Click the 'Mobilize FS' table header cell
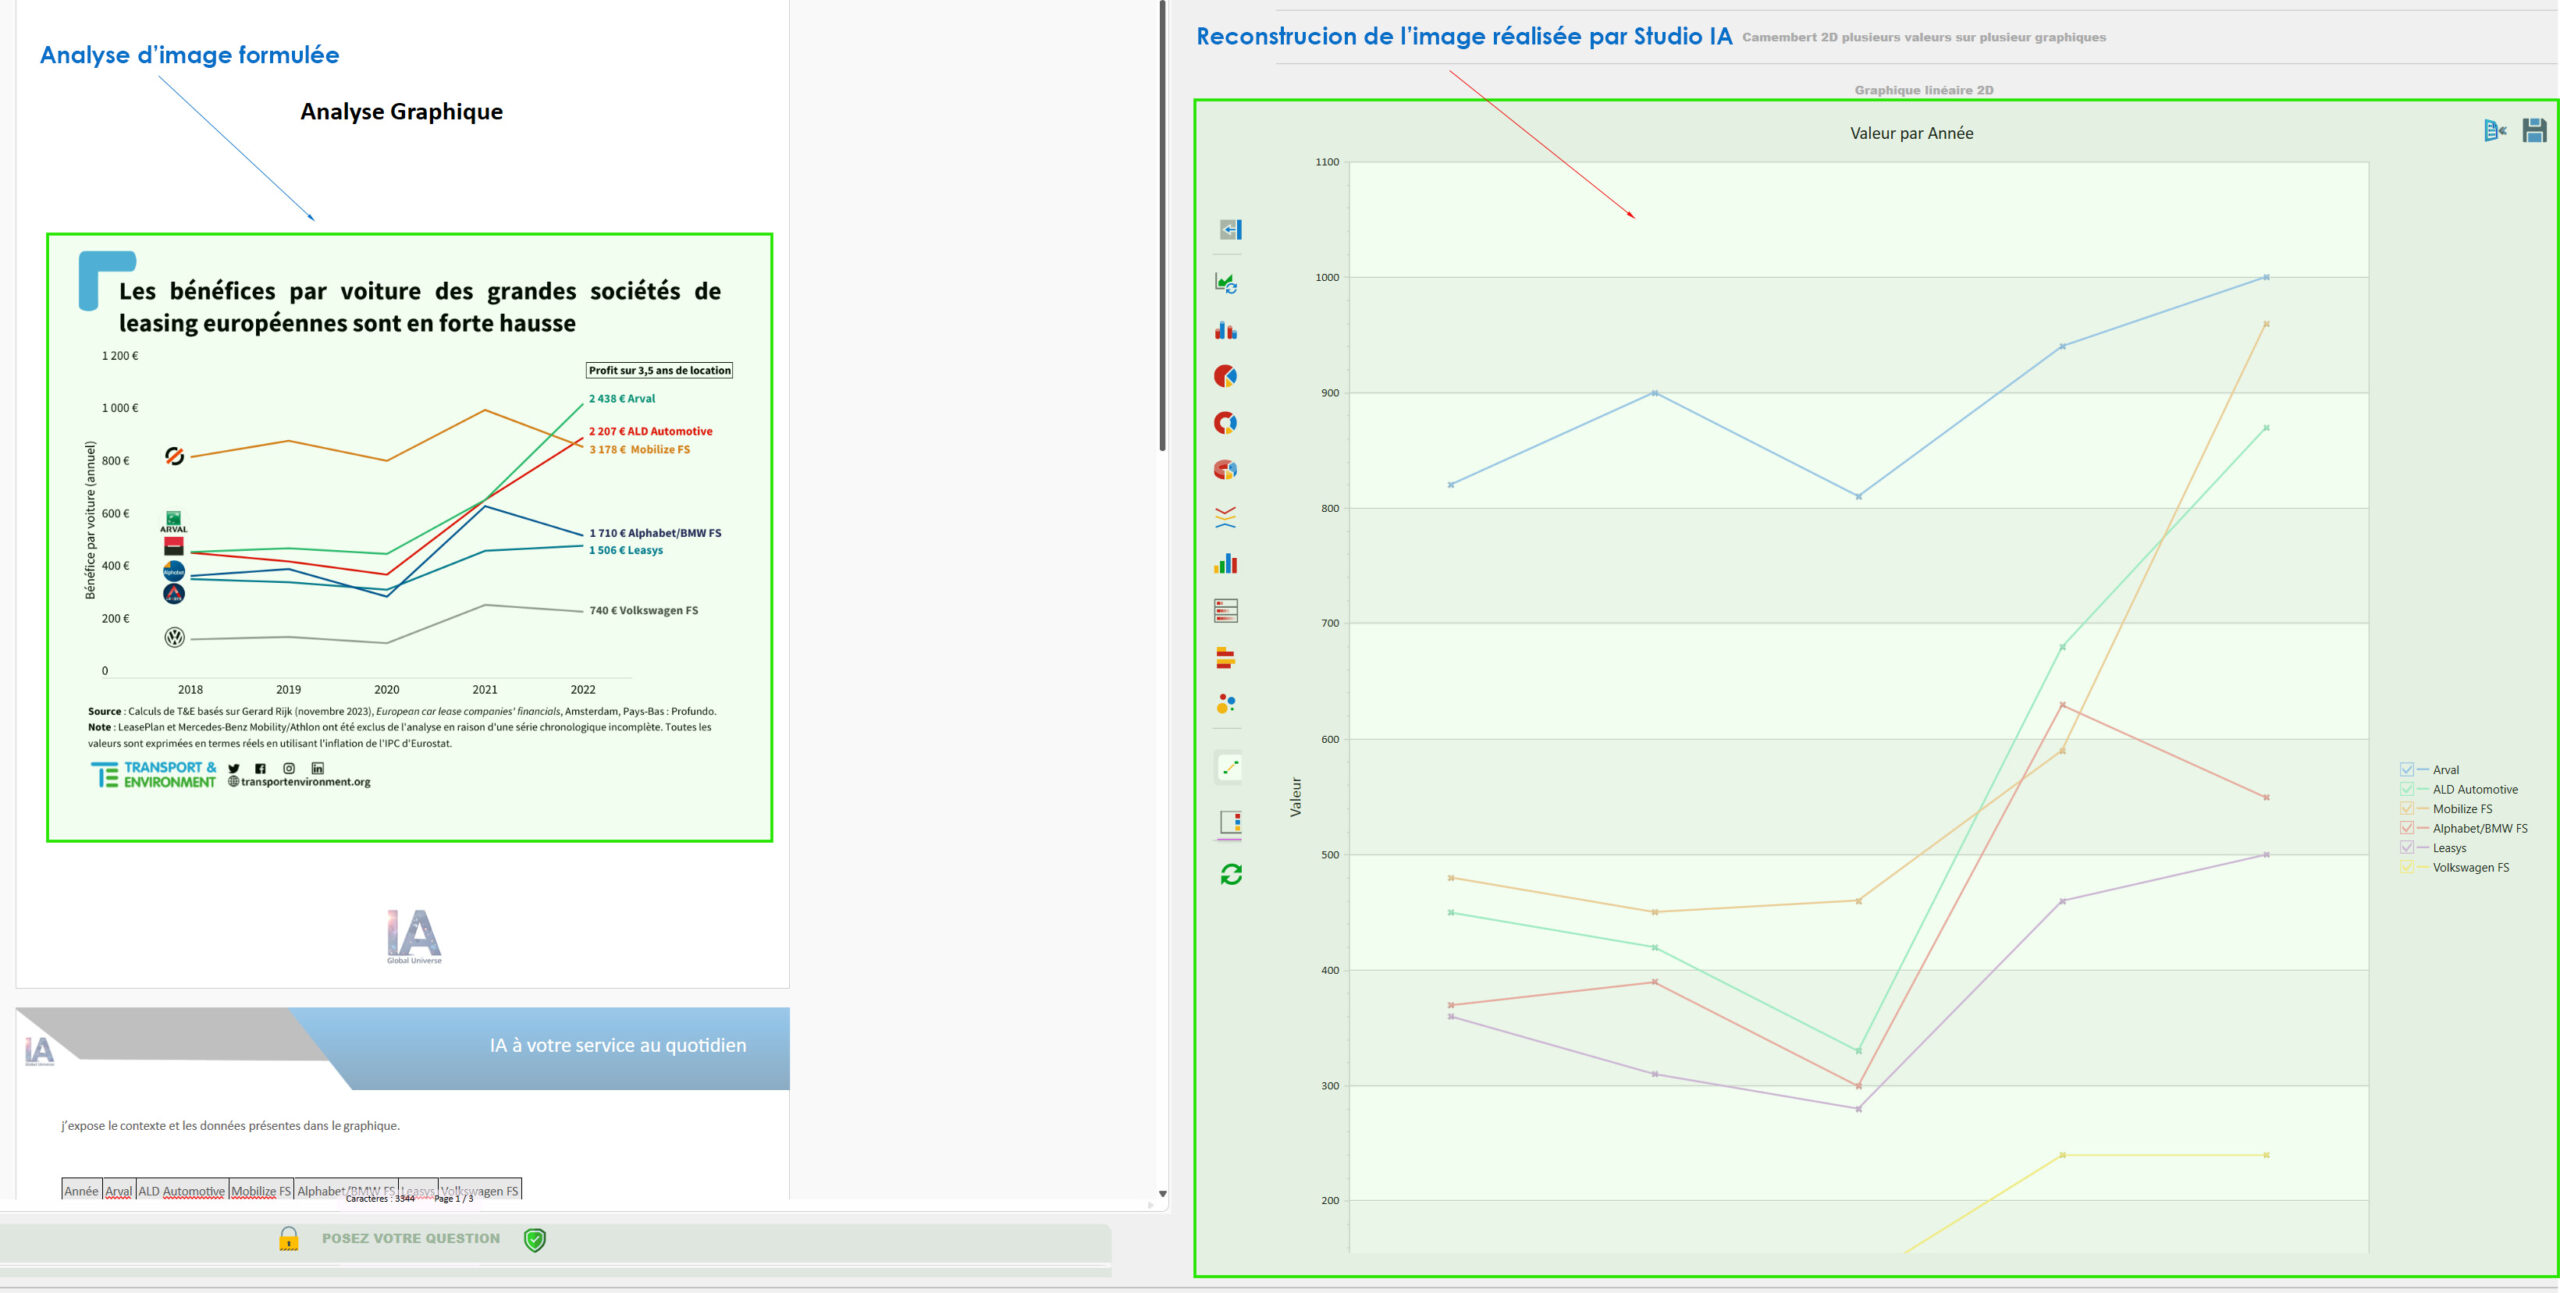2560x1293 pixels. click(x=261, y=1190)
